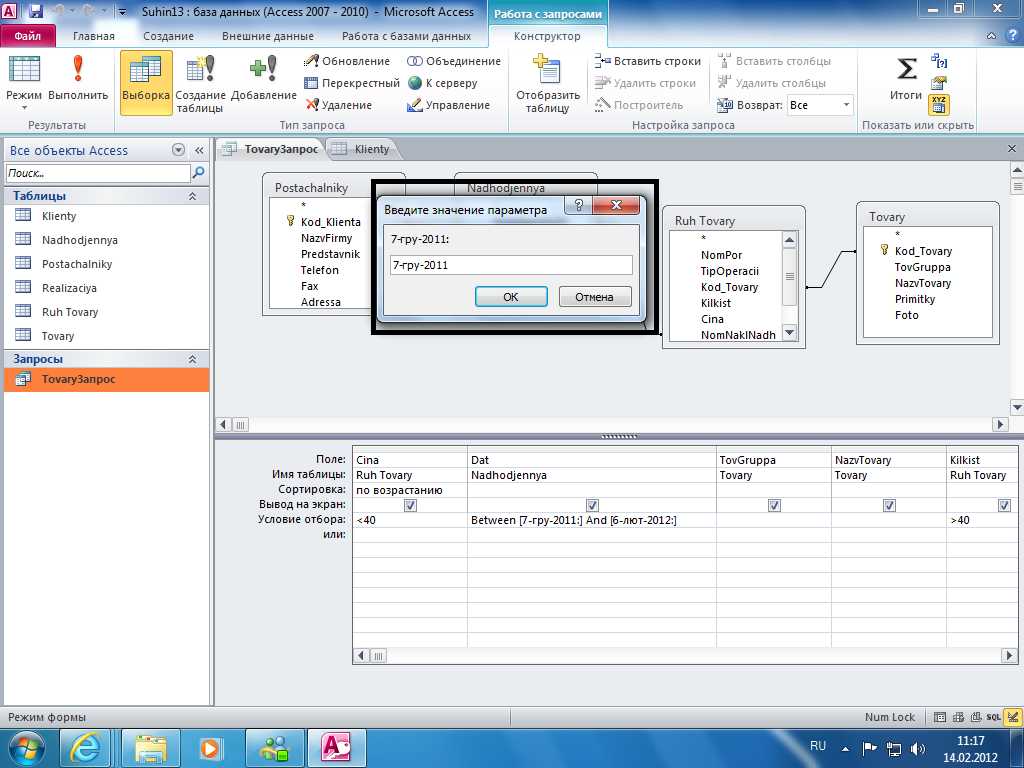This screenshot has height=768, width=1024.
Task: Uncheck Вывод на экран for Kilkist
Action: click(x=1004, y=505)
